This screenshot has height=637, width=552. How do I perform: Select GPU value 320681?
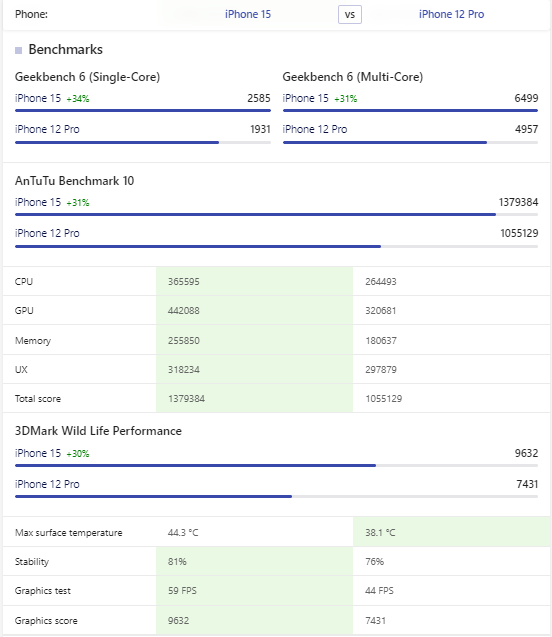click(381, 311)
